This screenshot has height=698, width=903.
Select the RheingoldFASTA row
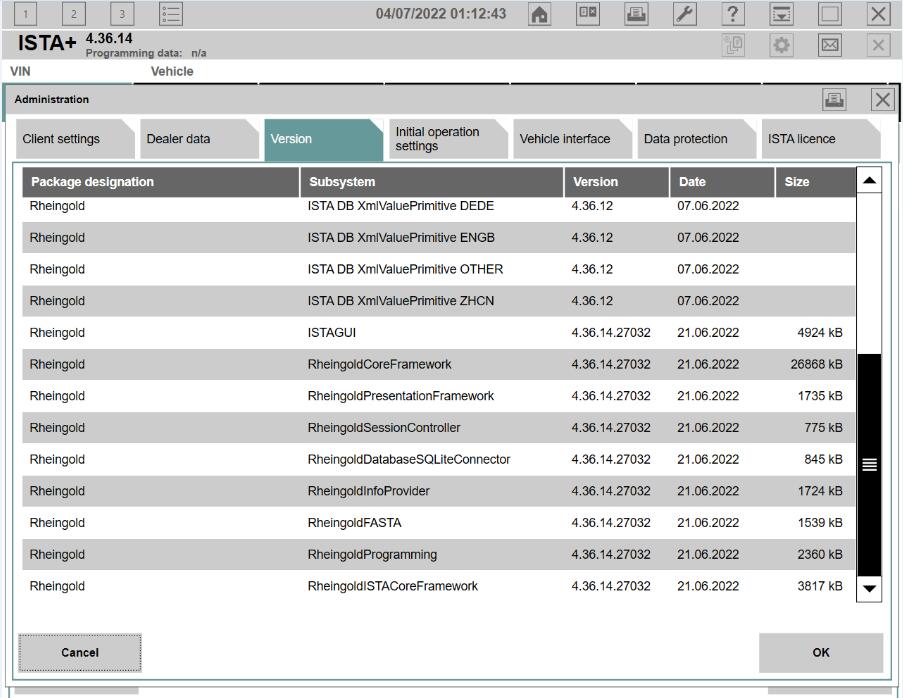[x=439, y=522]
